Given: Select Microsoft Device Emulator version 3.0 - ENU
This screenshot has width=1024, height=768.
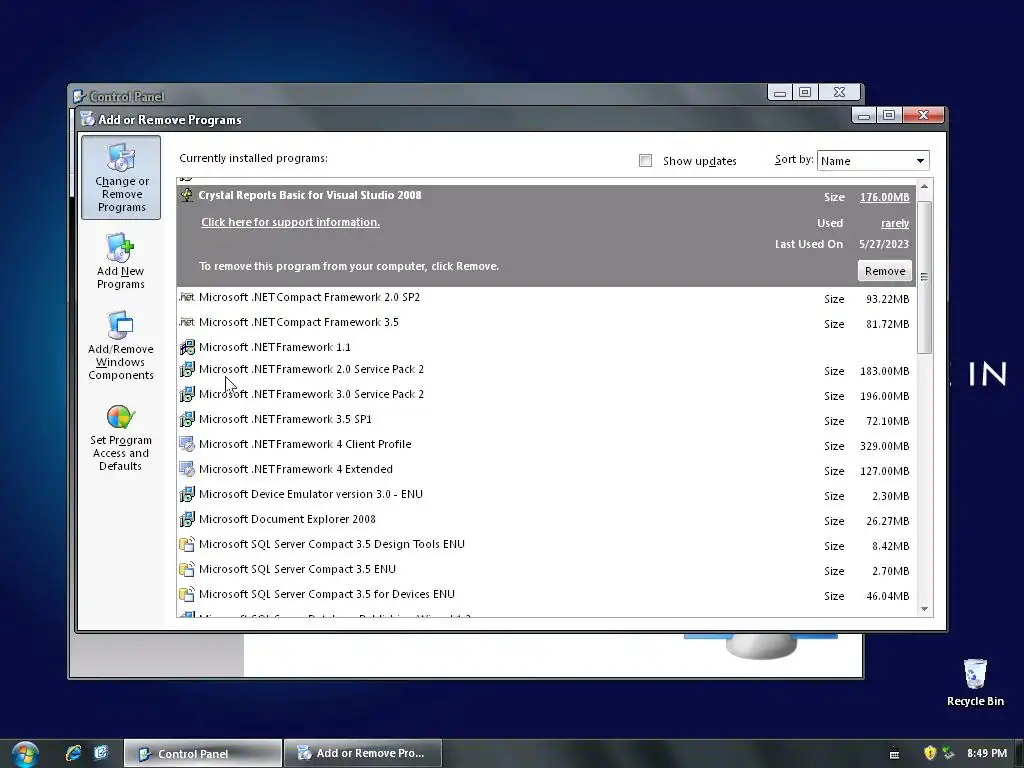Looking at the screenshot, I should click(311, 494).
